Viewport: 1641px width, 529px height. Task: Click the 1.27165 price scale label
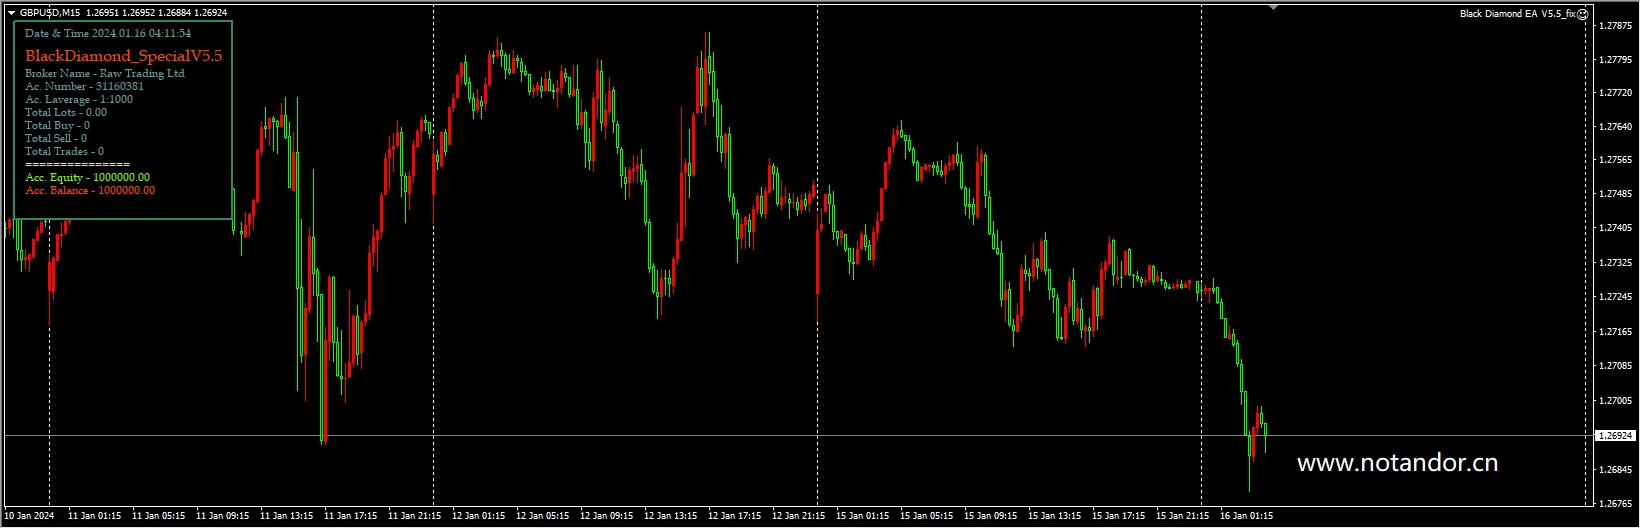(x=1616, y=331)
